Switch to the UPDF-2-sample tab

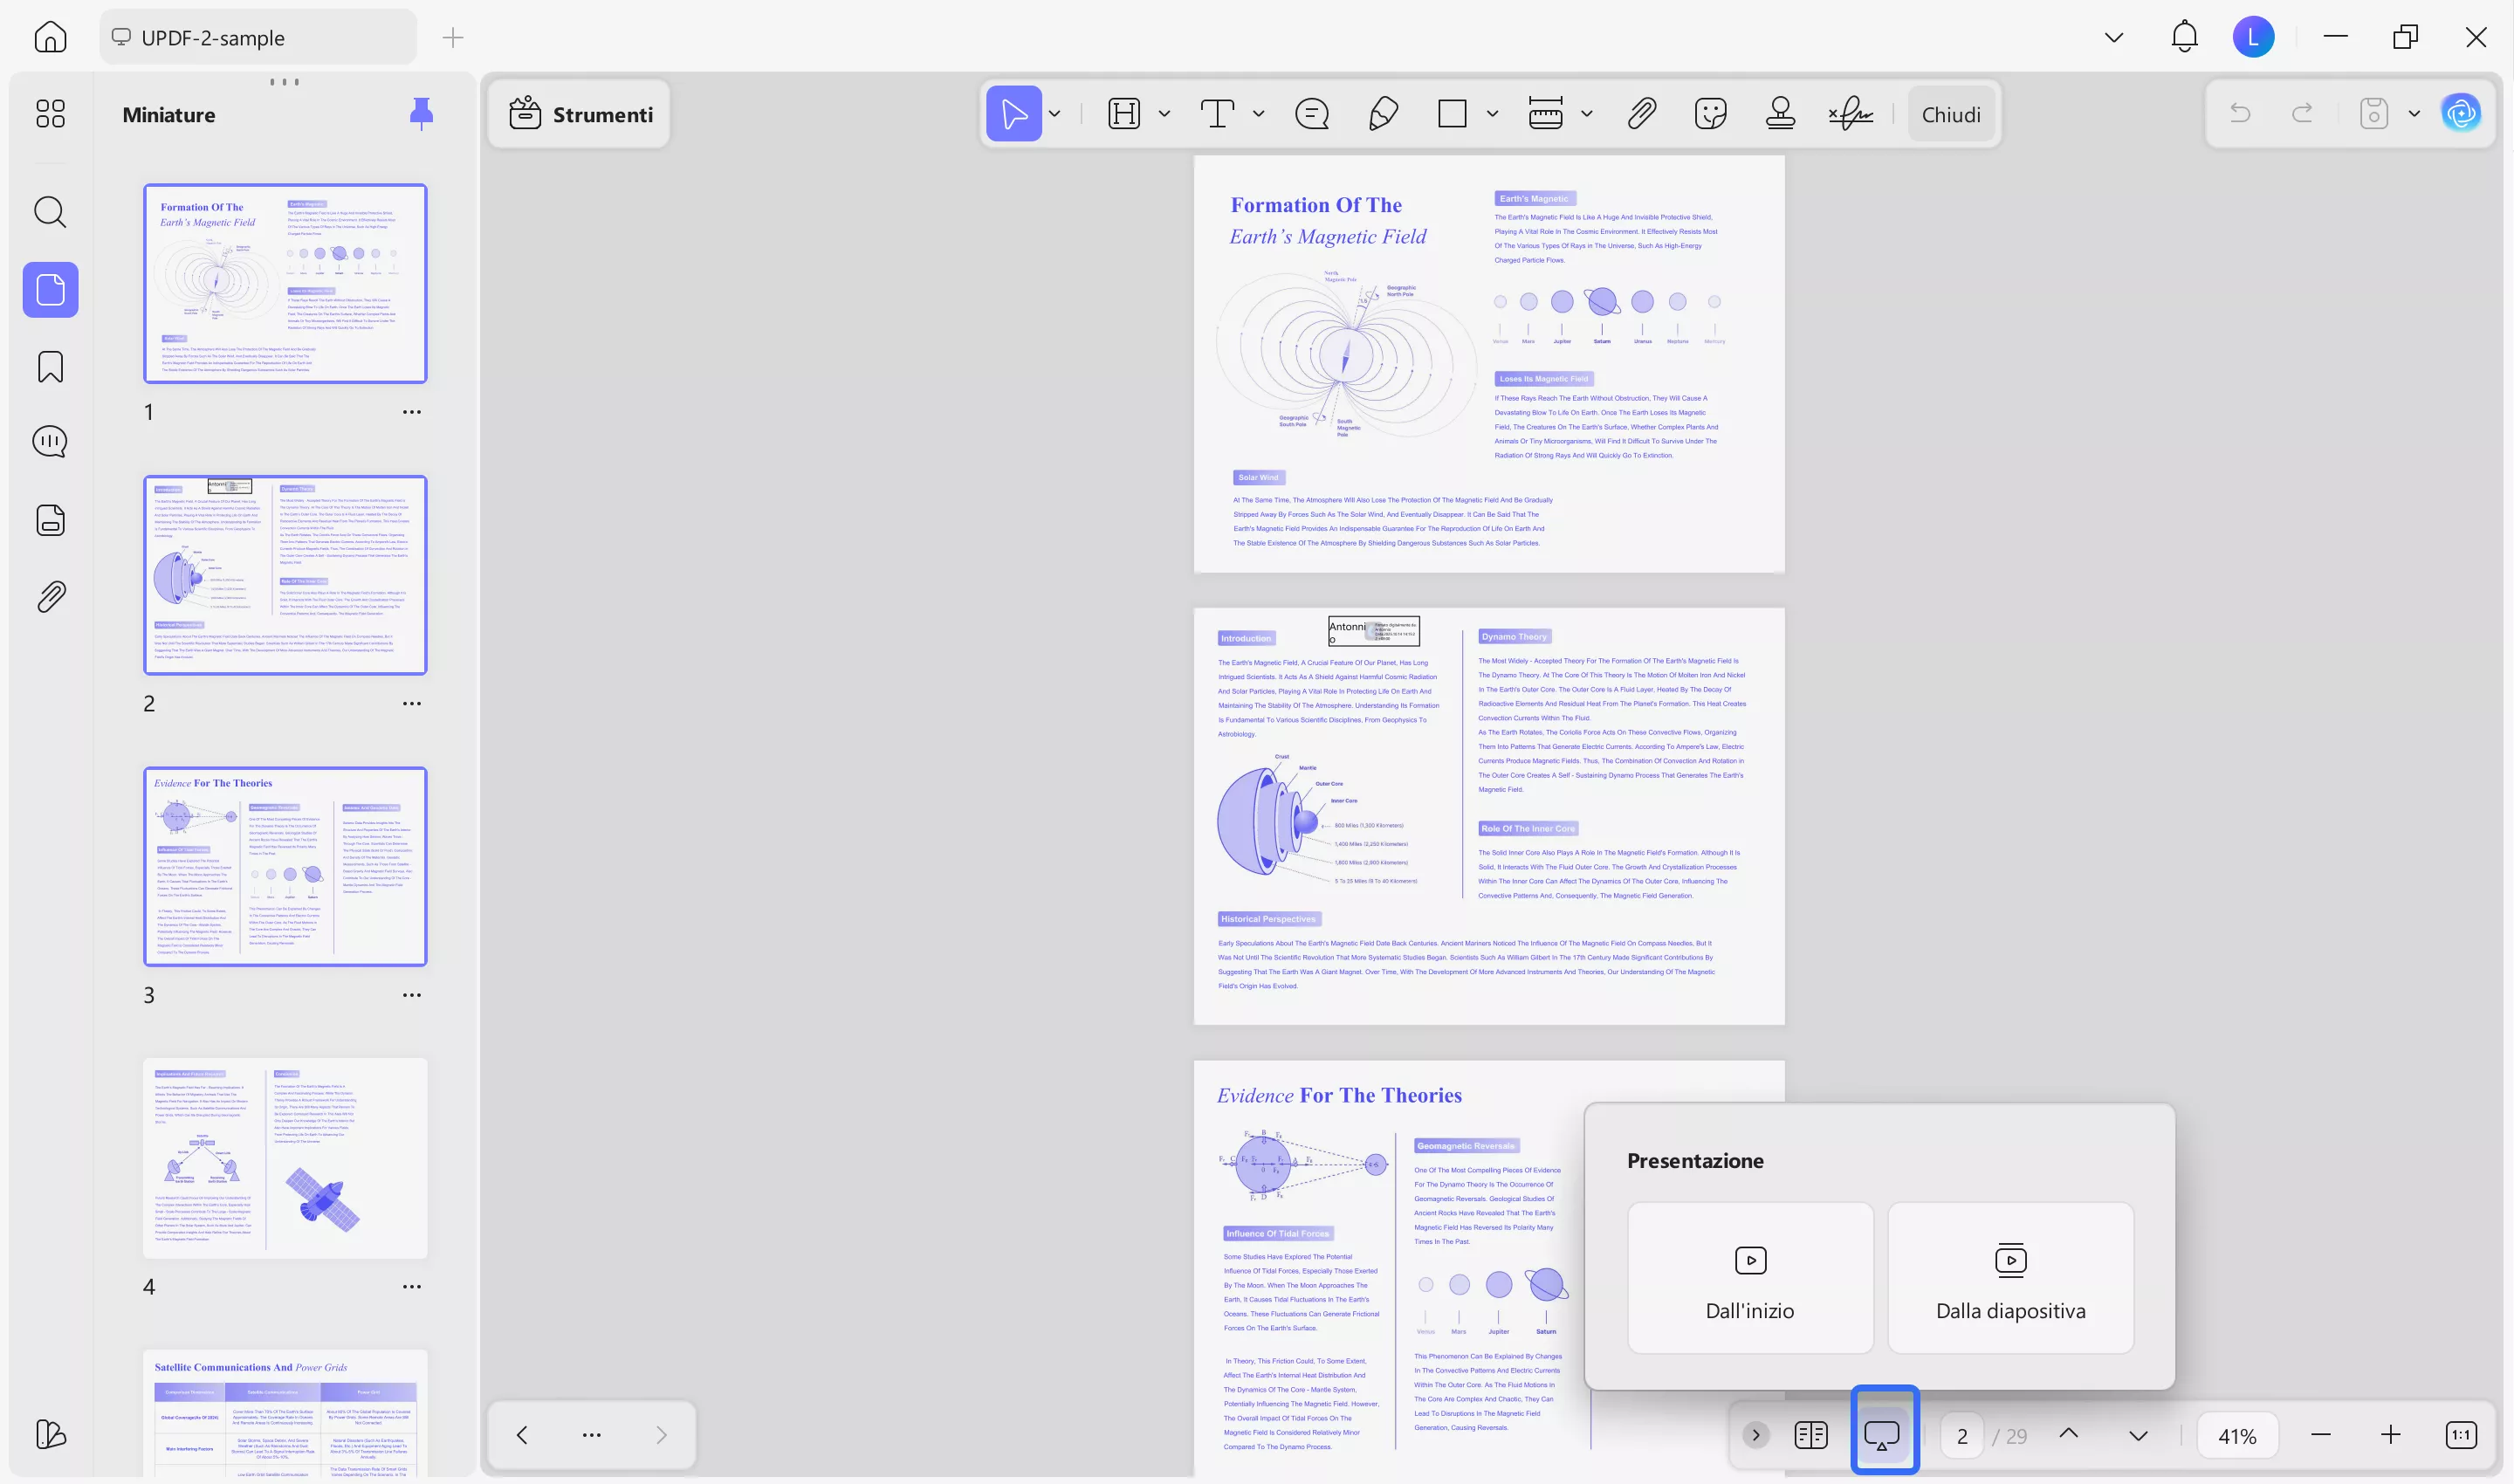[257, 37]
